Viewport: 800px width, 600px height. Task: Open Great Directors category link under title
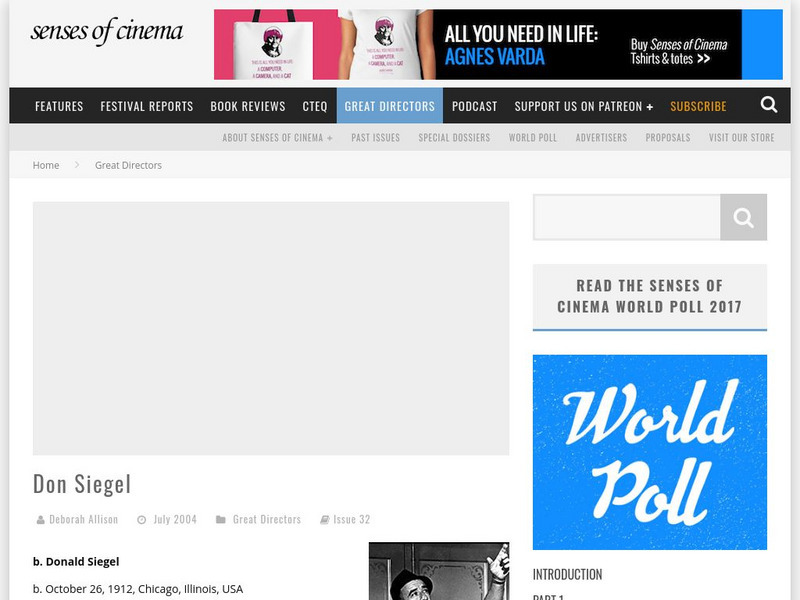pyautogui.click(x=267, y=520)
